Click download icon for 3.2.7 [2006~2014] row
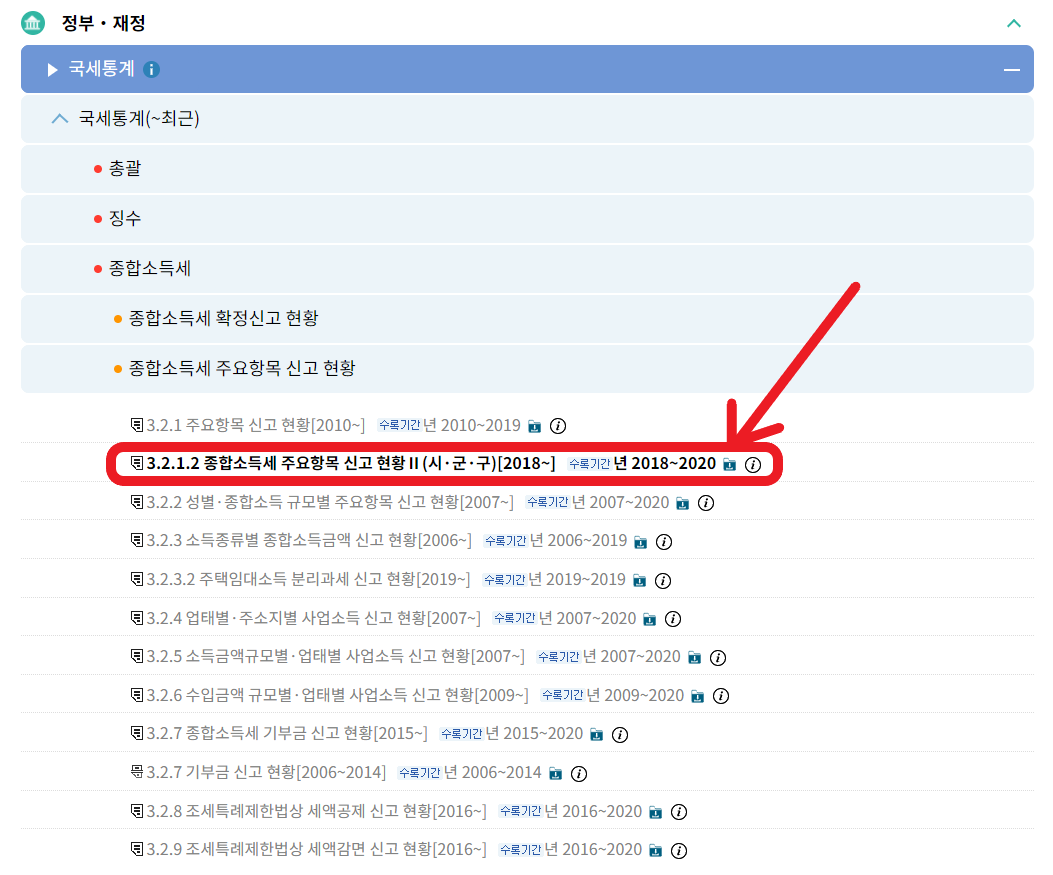This screenshot has width=1053, height=875. [555, 774]
